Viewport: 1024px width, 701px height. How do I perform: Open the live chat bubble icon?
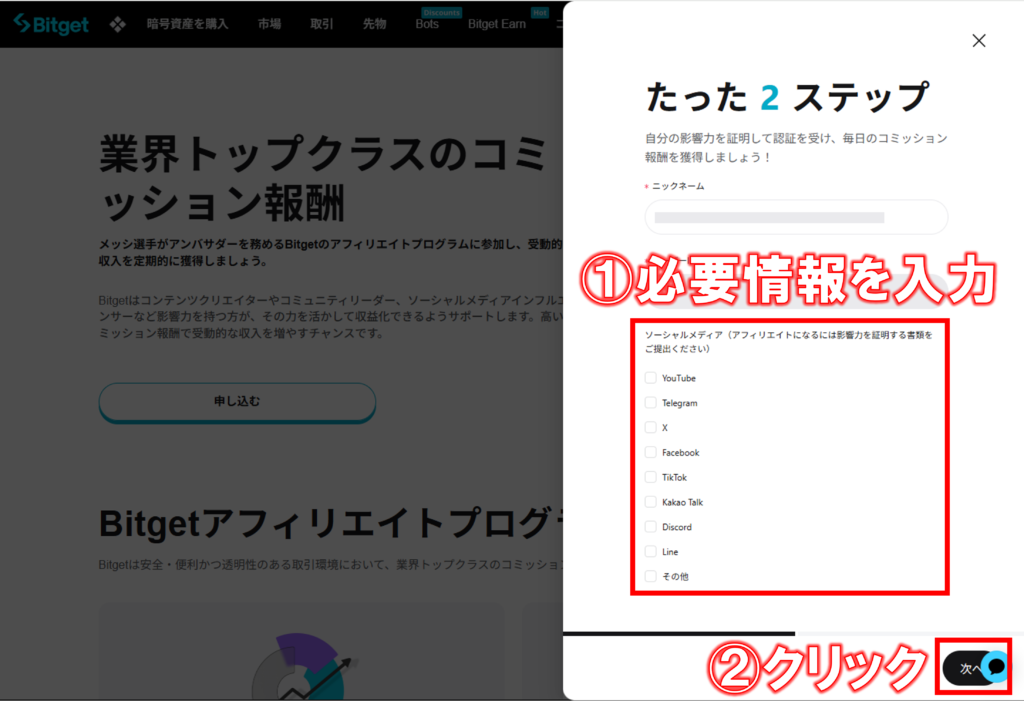996,666
